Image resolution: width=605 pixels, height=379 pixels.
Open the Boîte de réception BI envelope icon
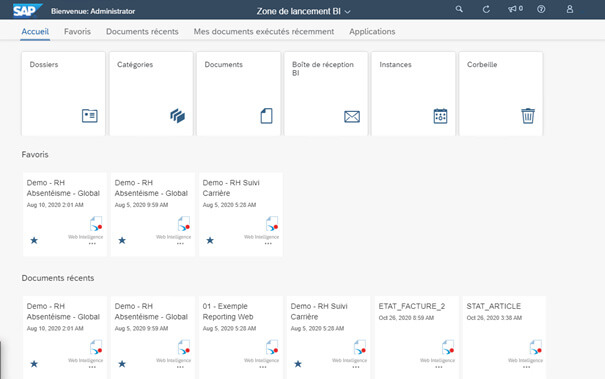pyautogui.click(x=352, y=117)
